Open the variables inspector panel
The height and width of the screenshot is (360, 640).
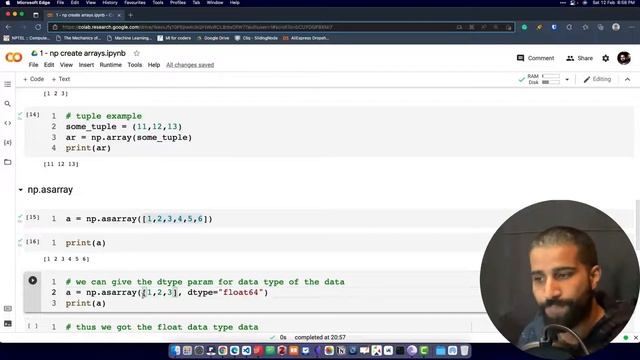[7, 142]
